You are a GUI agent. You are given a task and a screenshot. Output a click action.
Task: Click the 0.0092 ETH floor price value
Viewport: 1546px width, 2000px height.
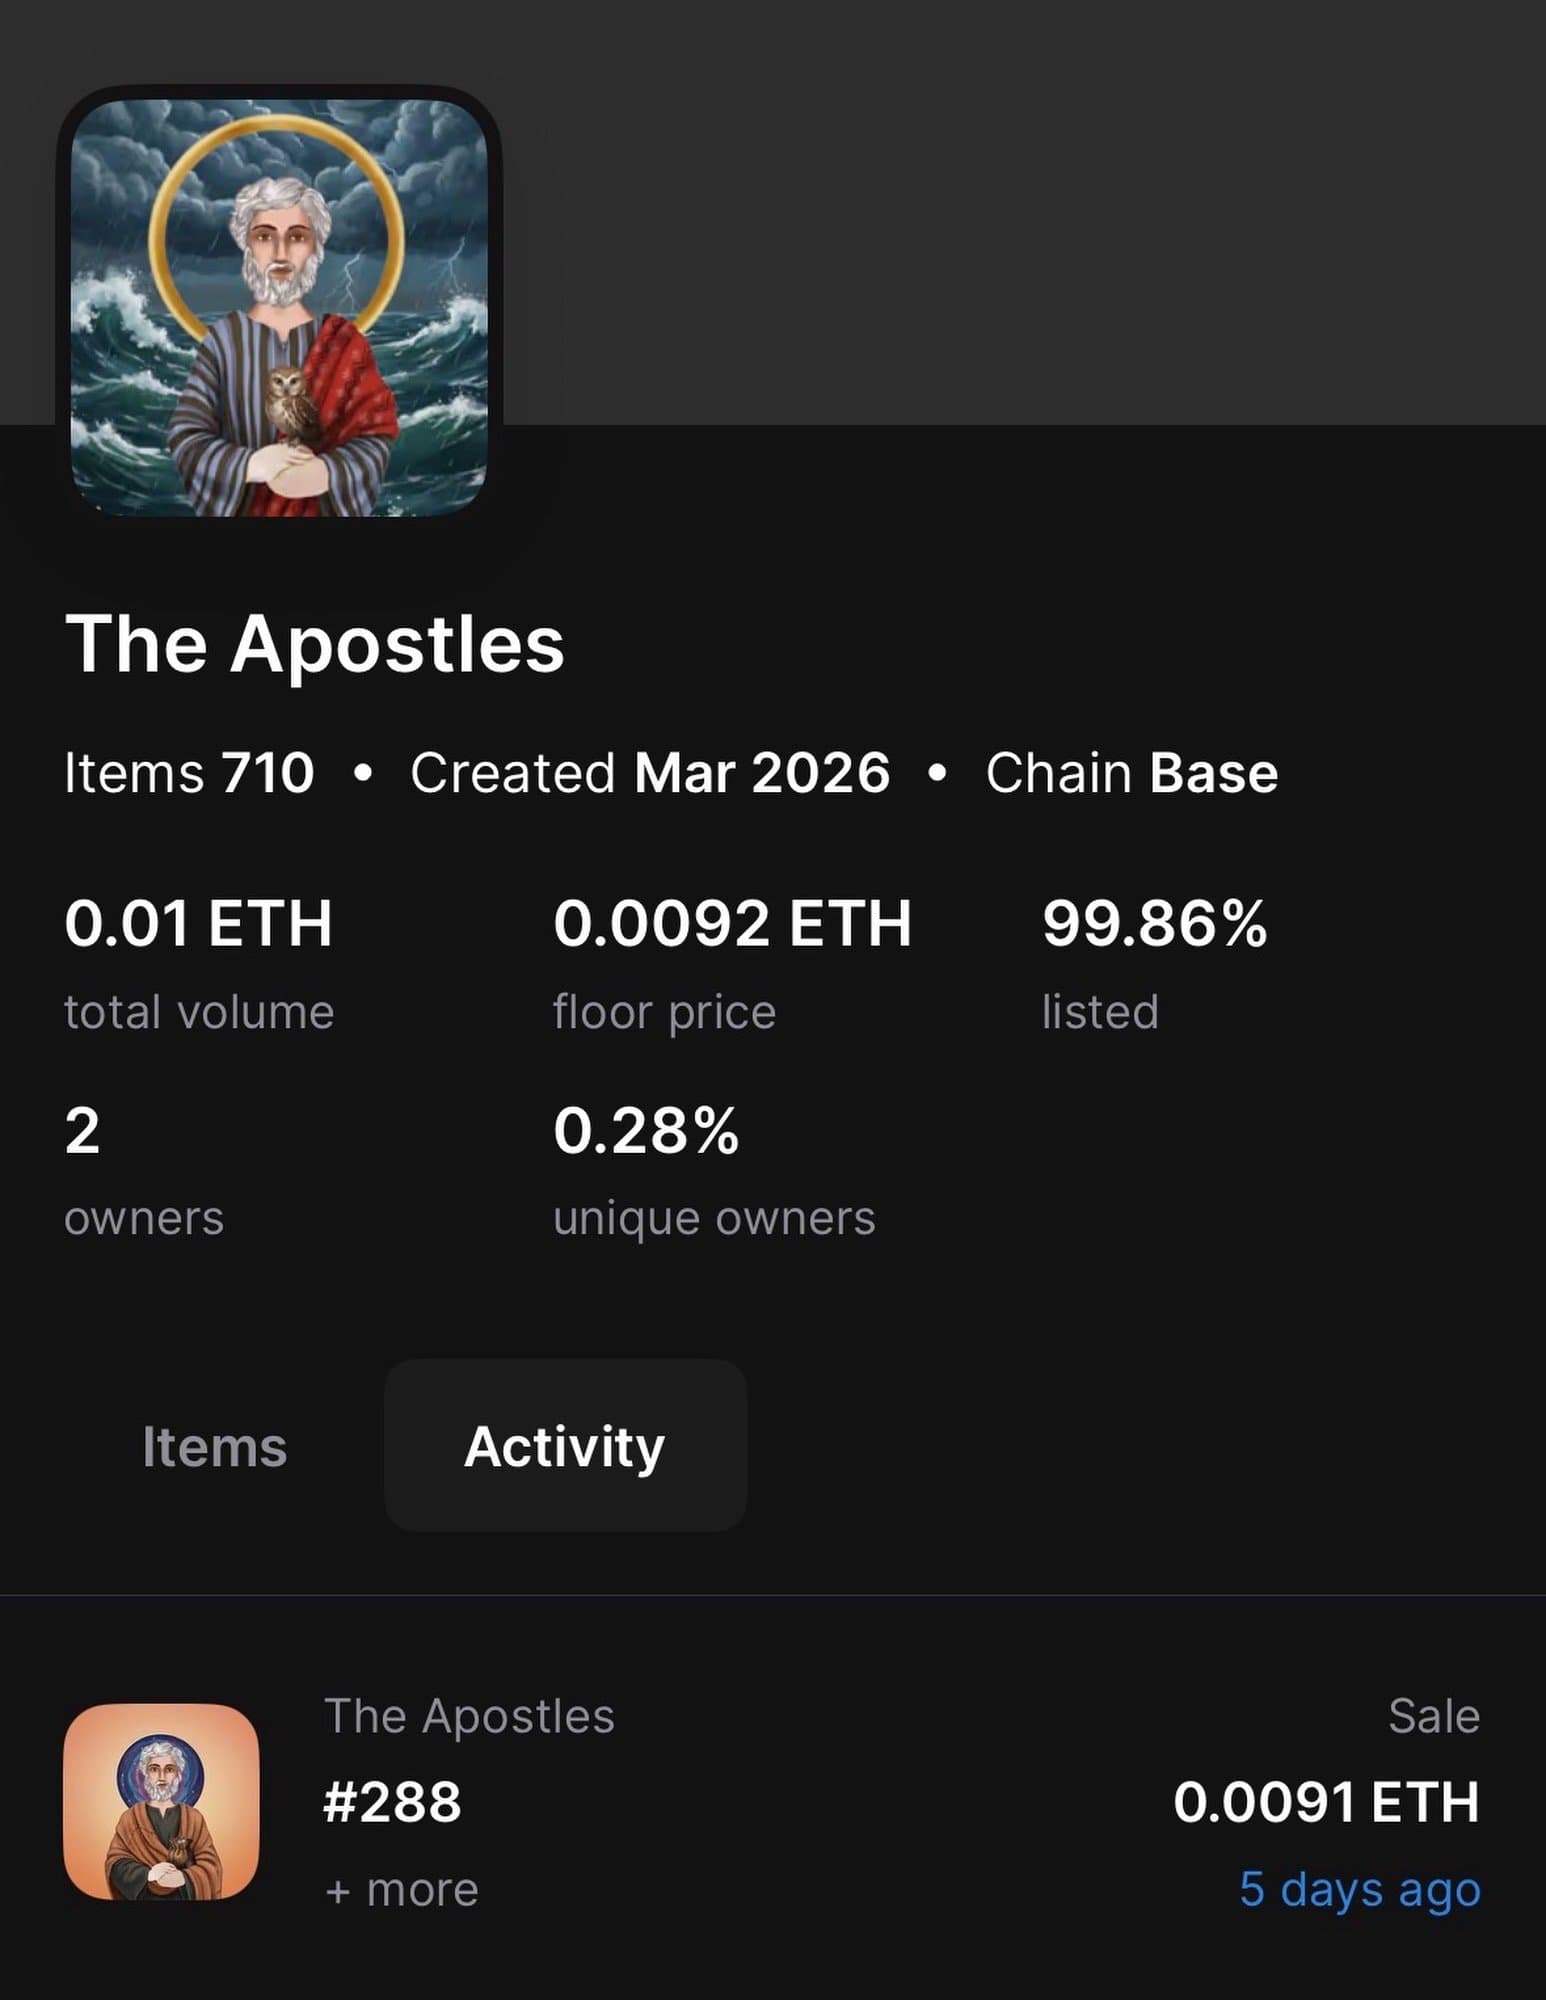pos(732,922)
